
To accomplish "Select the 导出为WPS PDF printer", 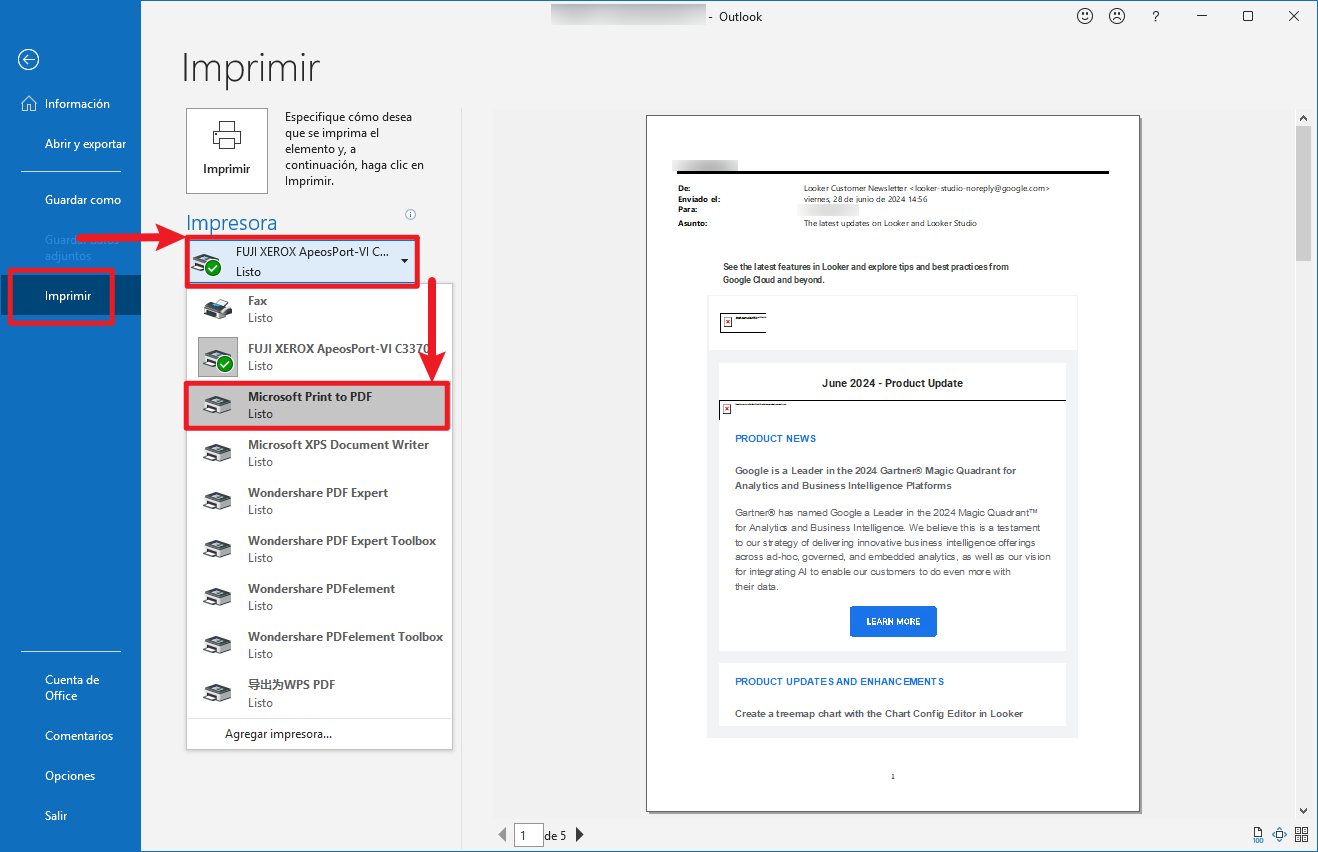I will click(319, 693).
